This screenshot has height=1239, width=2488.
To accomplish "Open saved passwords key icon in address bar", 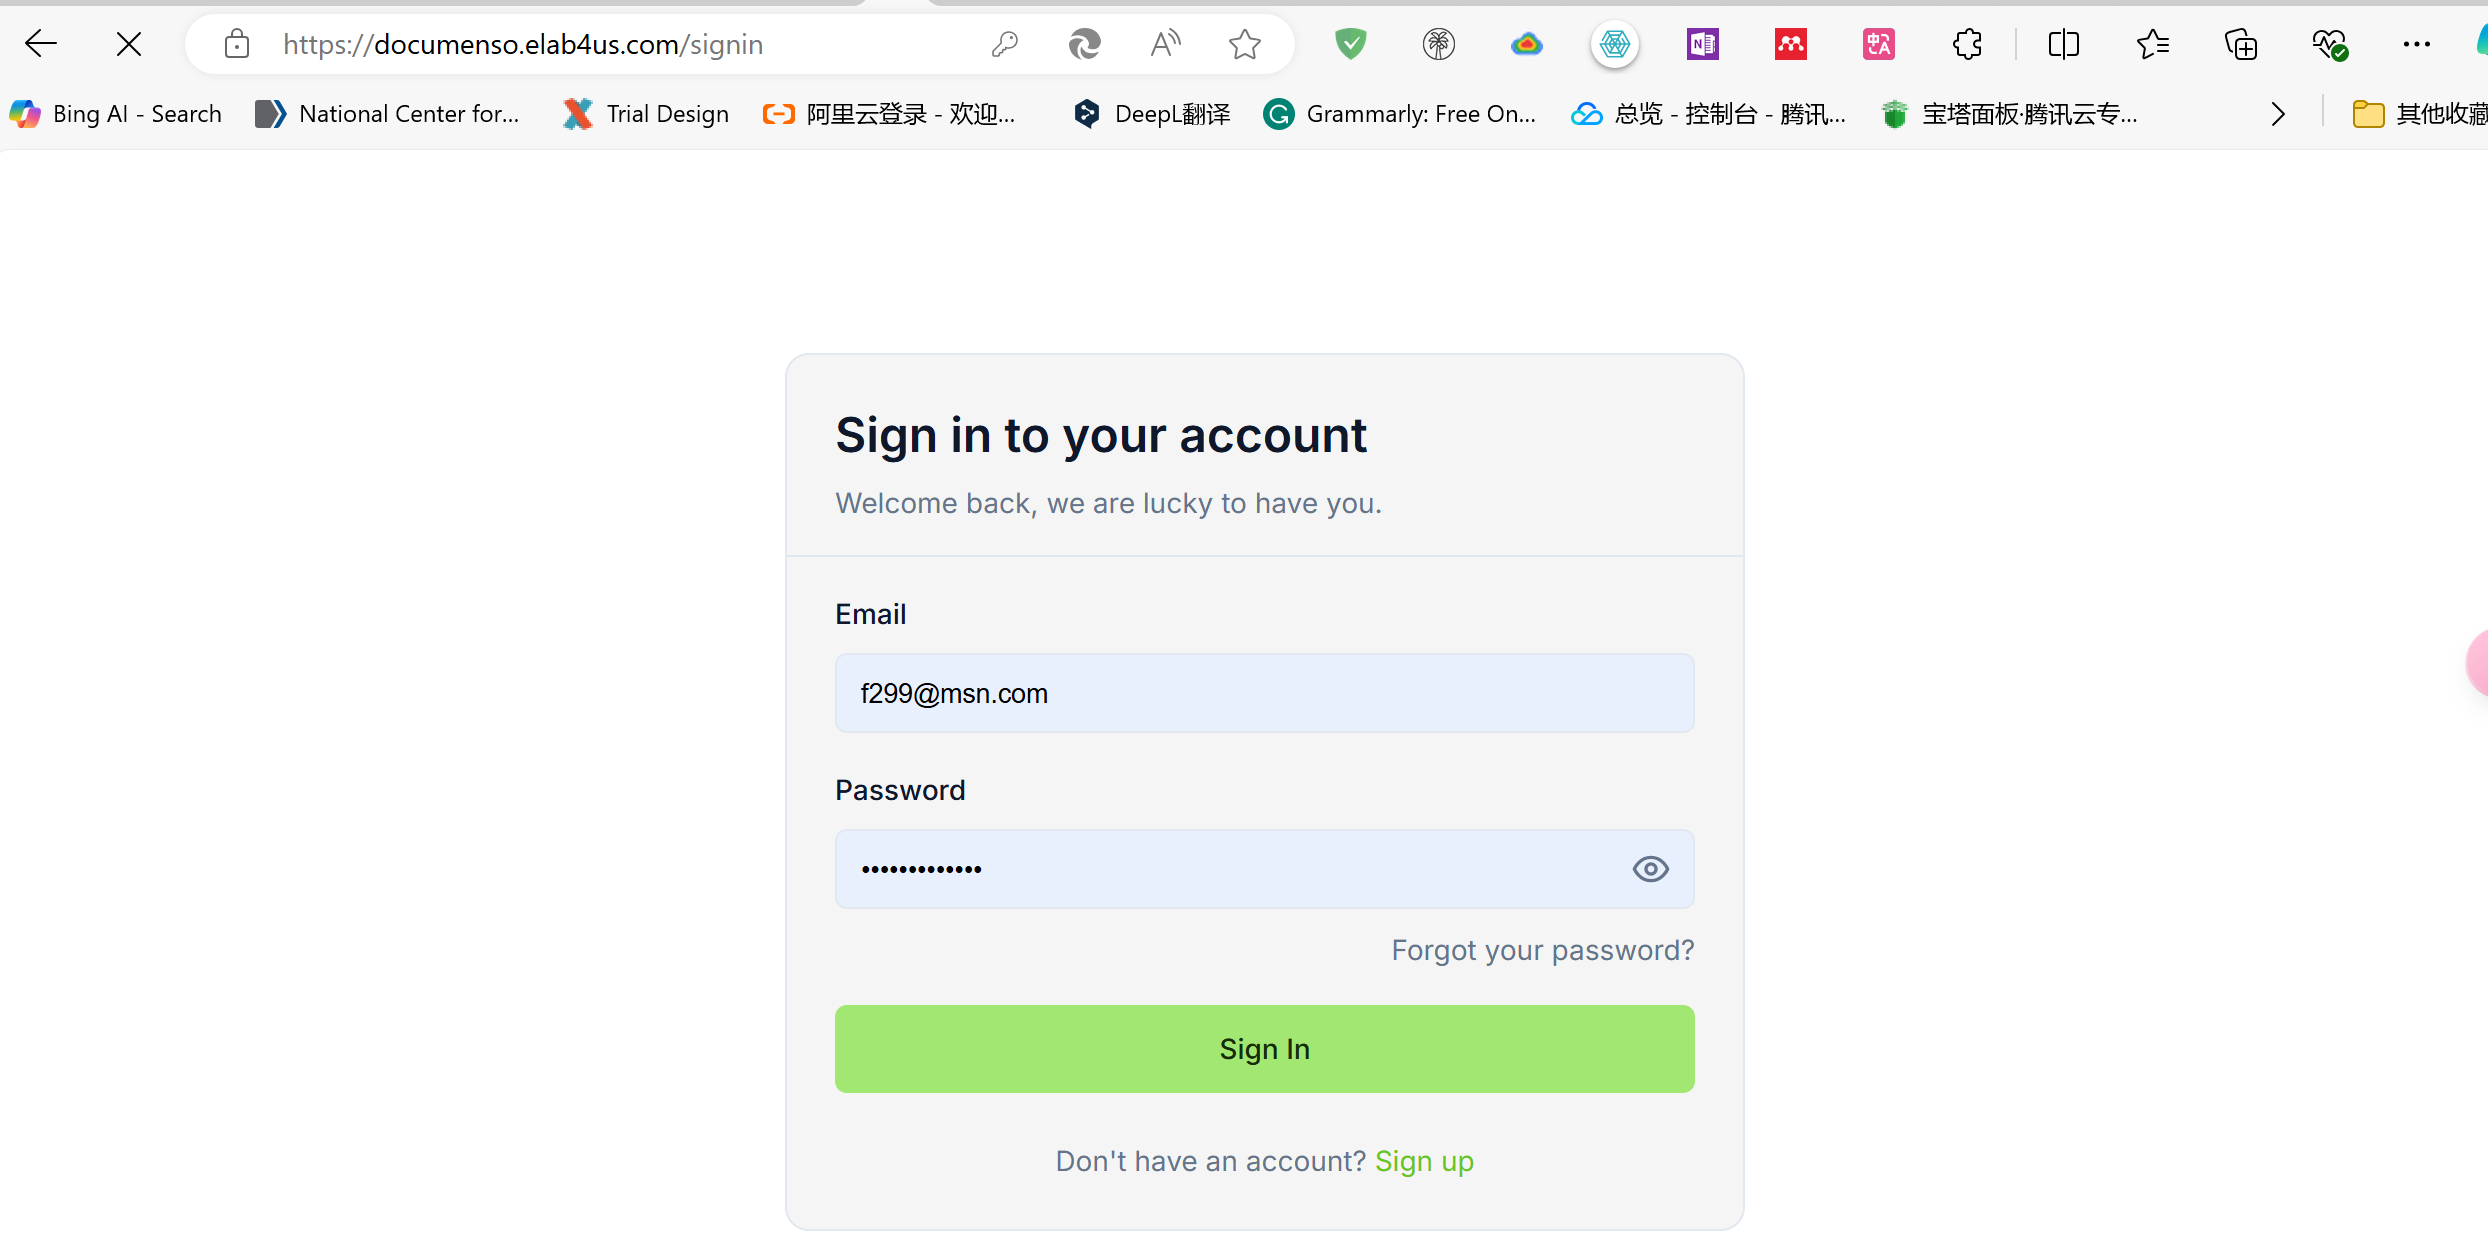I will pos(1004,44).
